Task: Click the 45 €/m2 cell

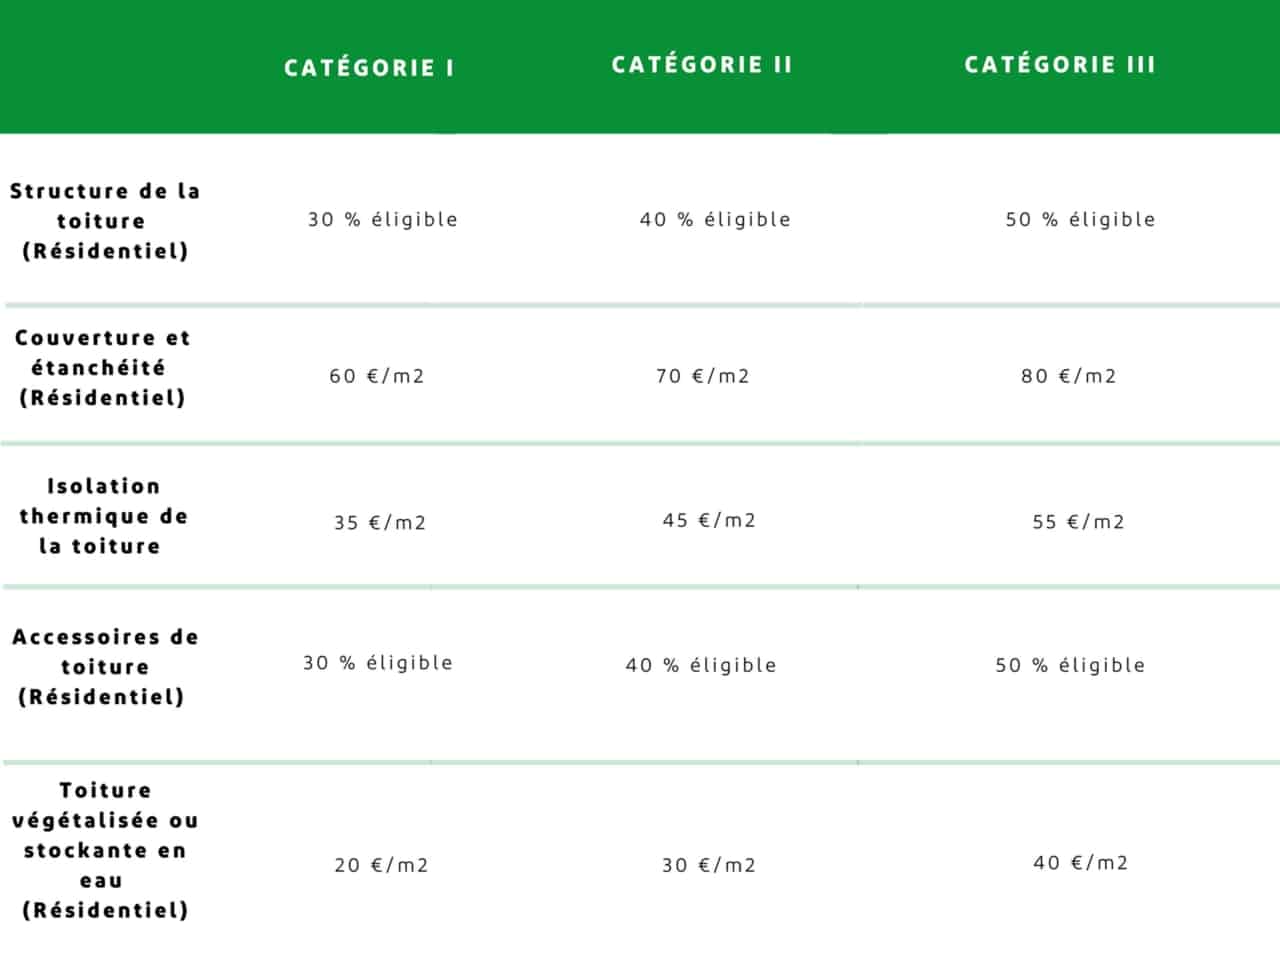Action: tap(709, 520)
